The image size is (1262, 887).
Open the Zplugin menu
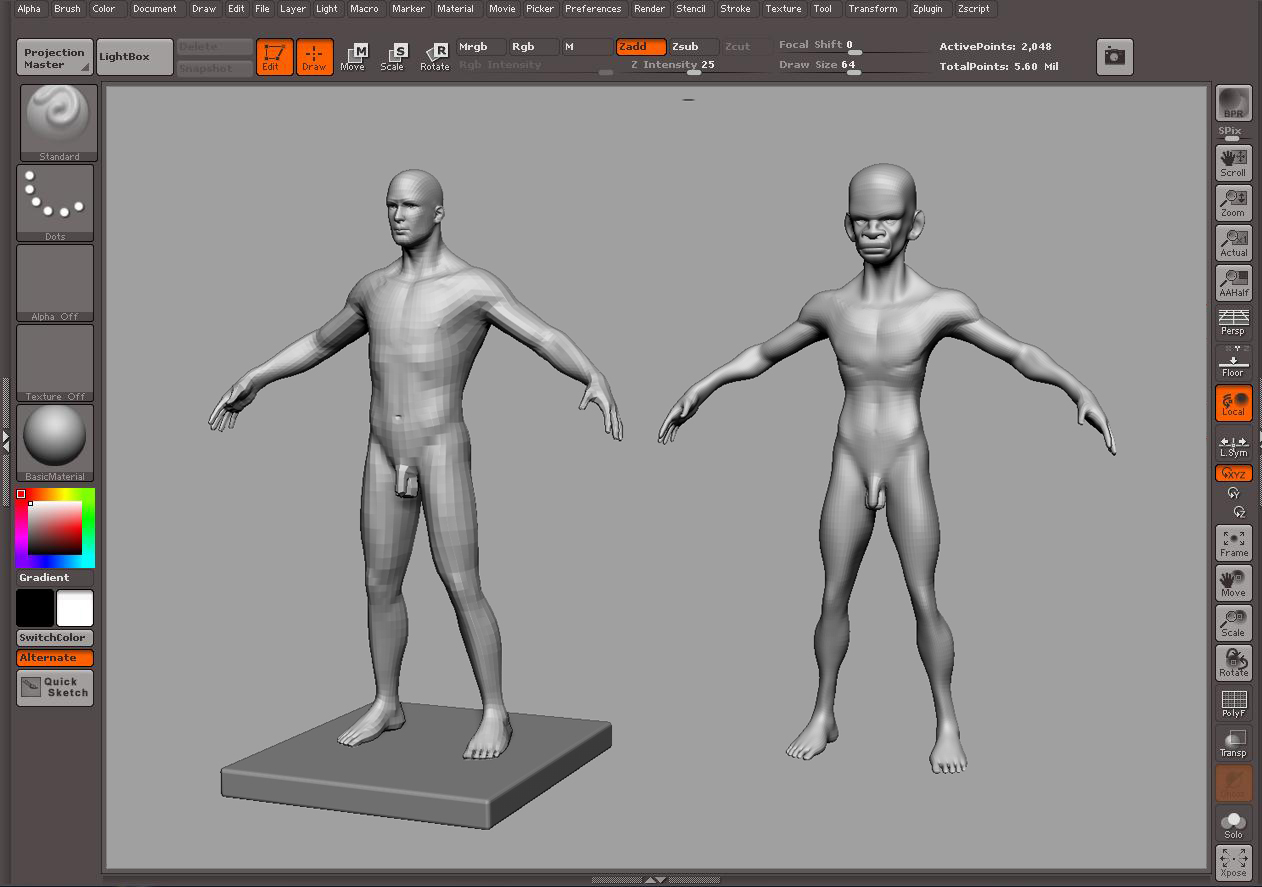926,9
